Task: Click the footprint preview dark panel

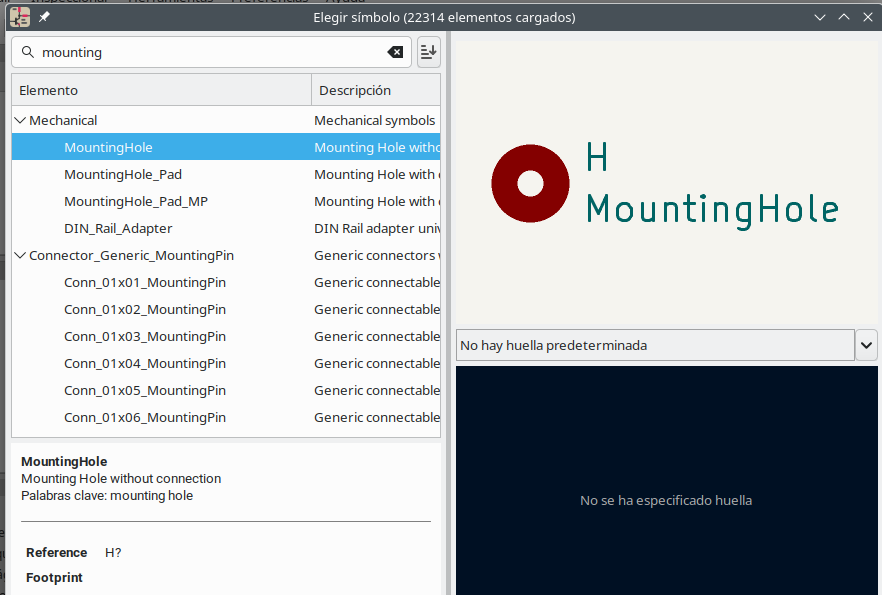Action: coord(666,450)
